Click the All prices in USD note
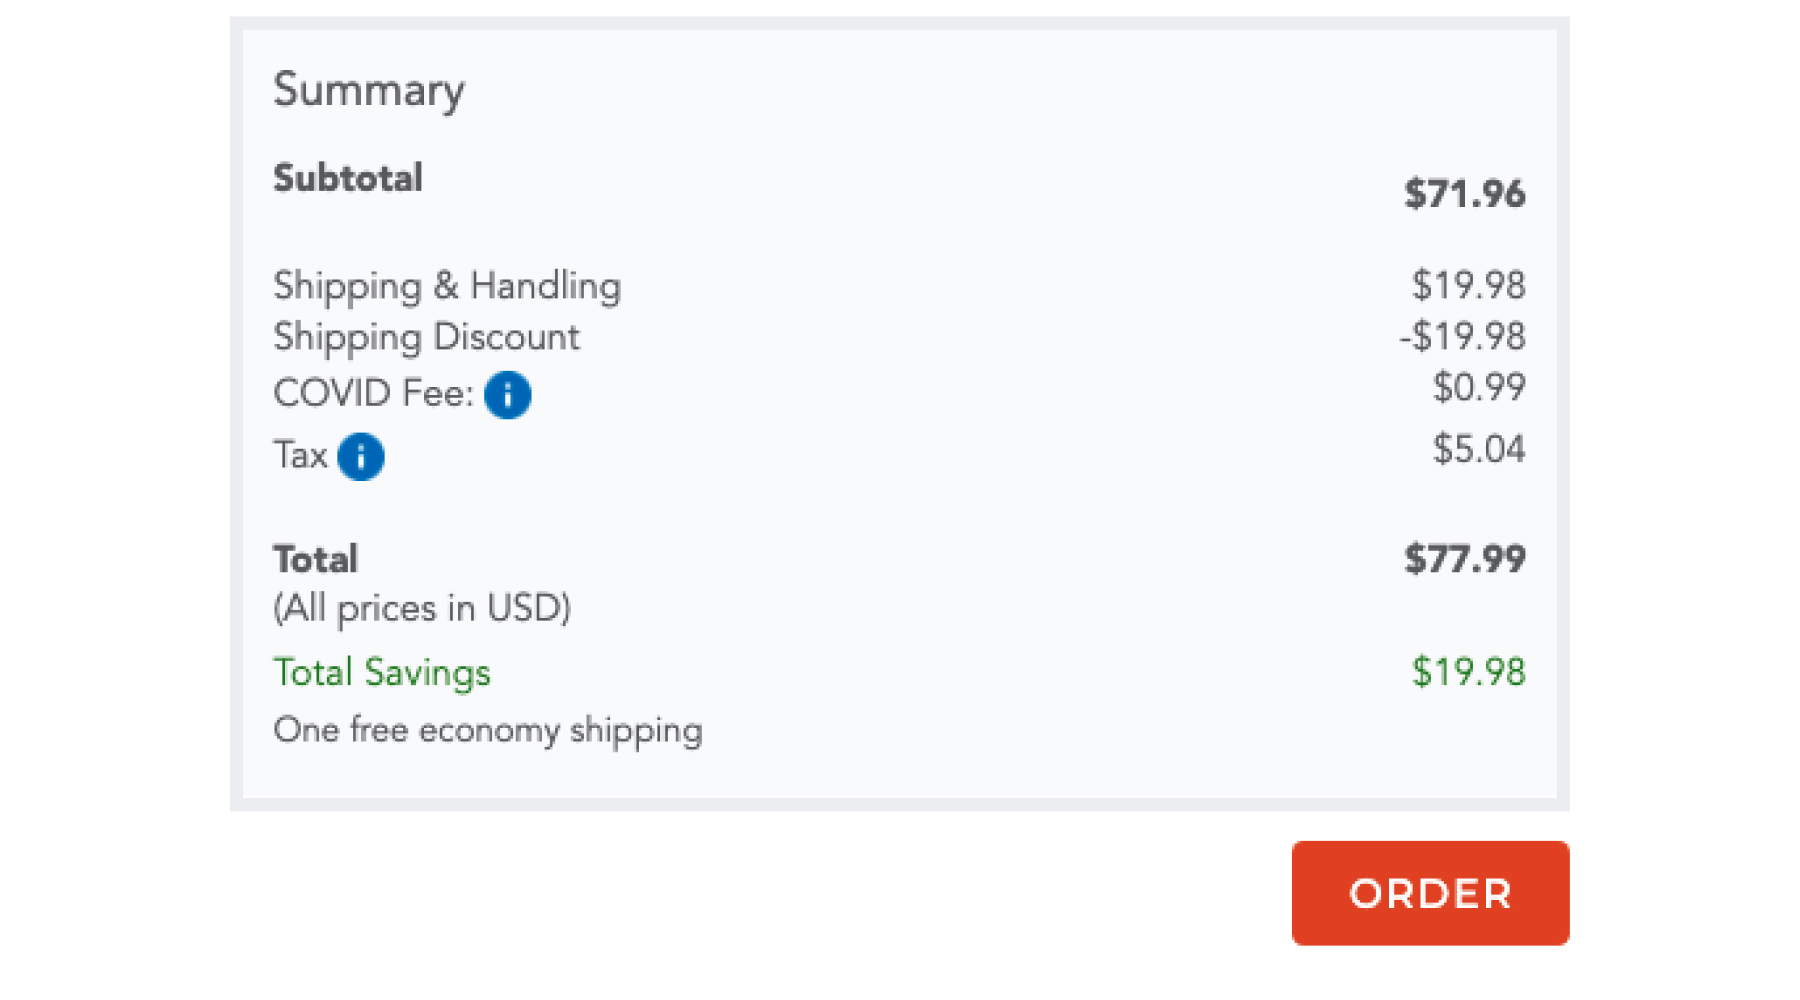The width and height of the screenshot is (1800, 1000). coord(422,608)
